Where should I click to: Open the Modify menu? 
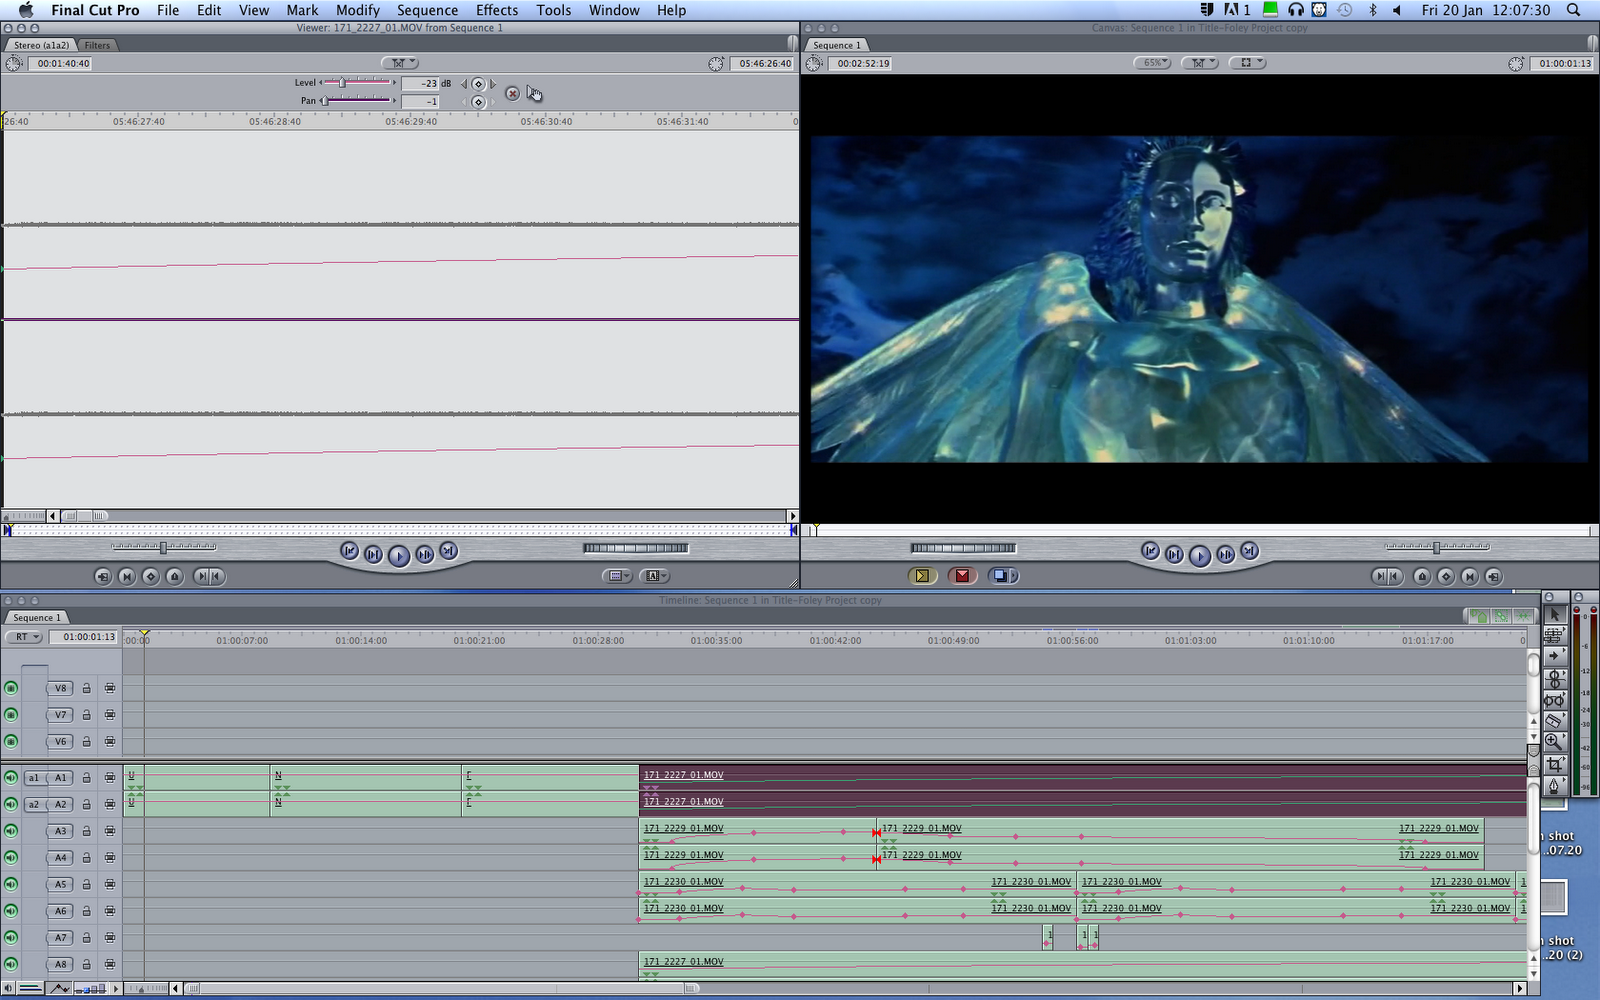(x=358, y=10)
